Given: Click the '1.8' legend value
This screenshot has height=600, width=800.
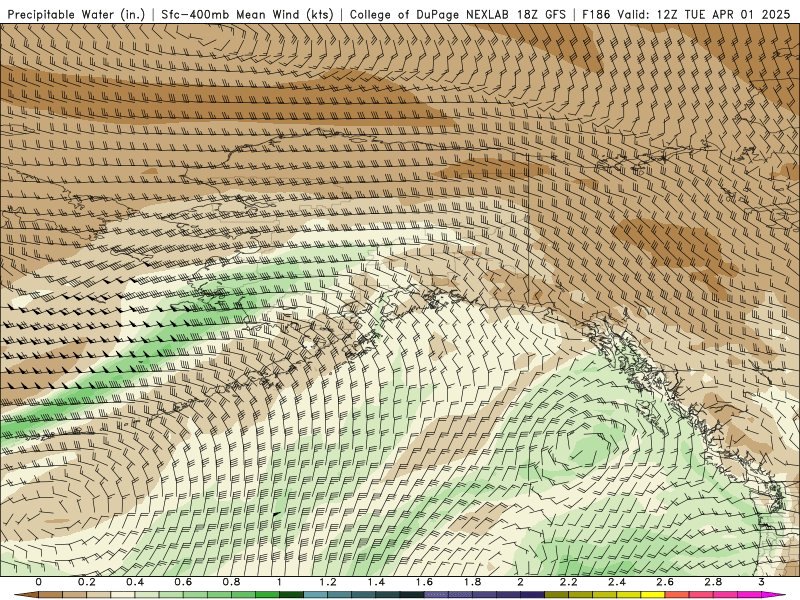Looking at the screenshot, I should pos(472,582).
